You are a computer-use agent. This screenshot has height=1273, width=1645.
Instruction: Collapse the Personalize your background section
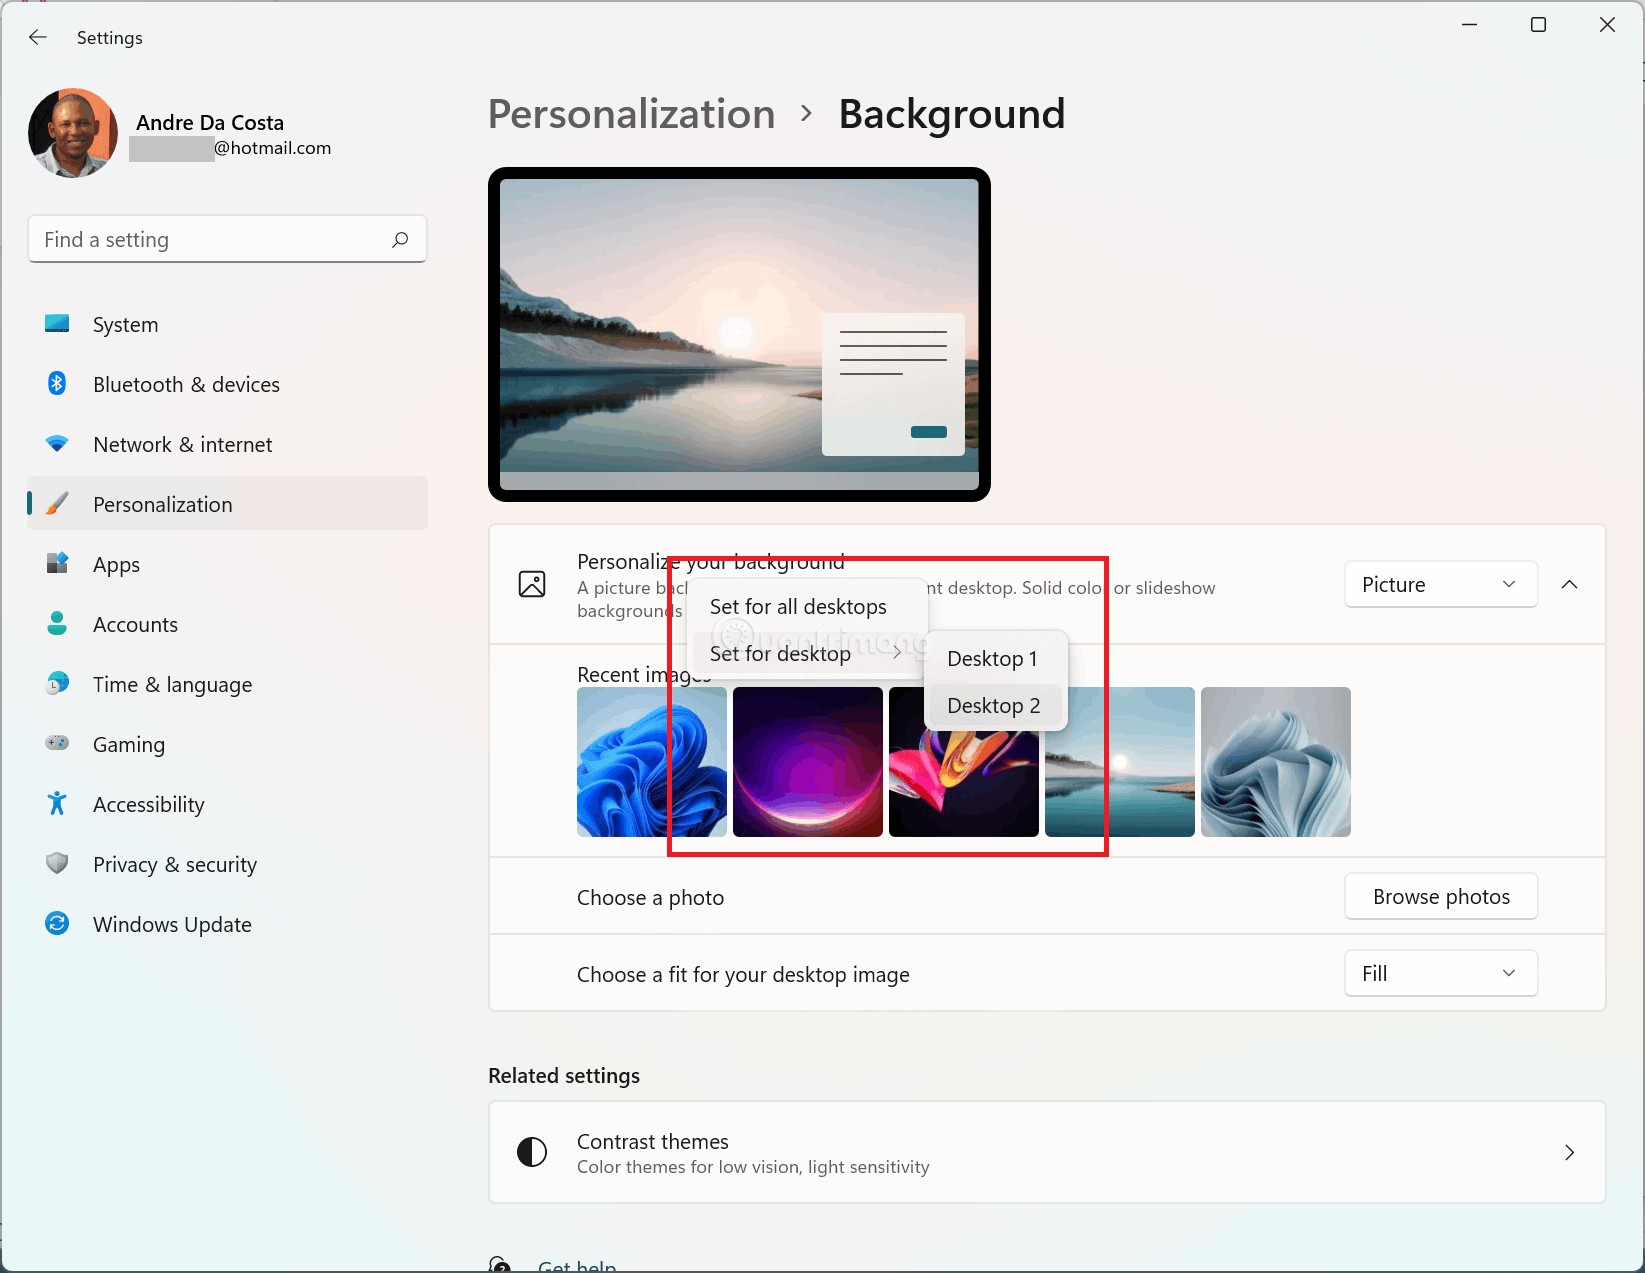(1569, 585)
